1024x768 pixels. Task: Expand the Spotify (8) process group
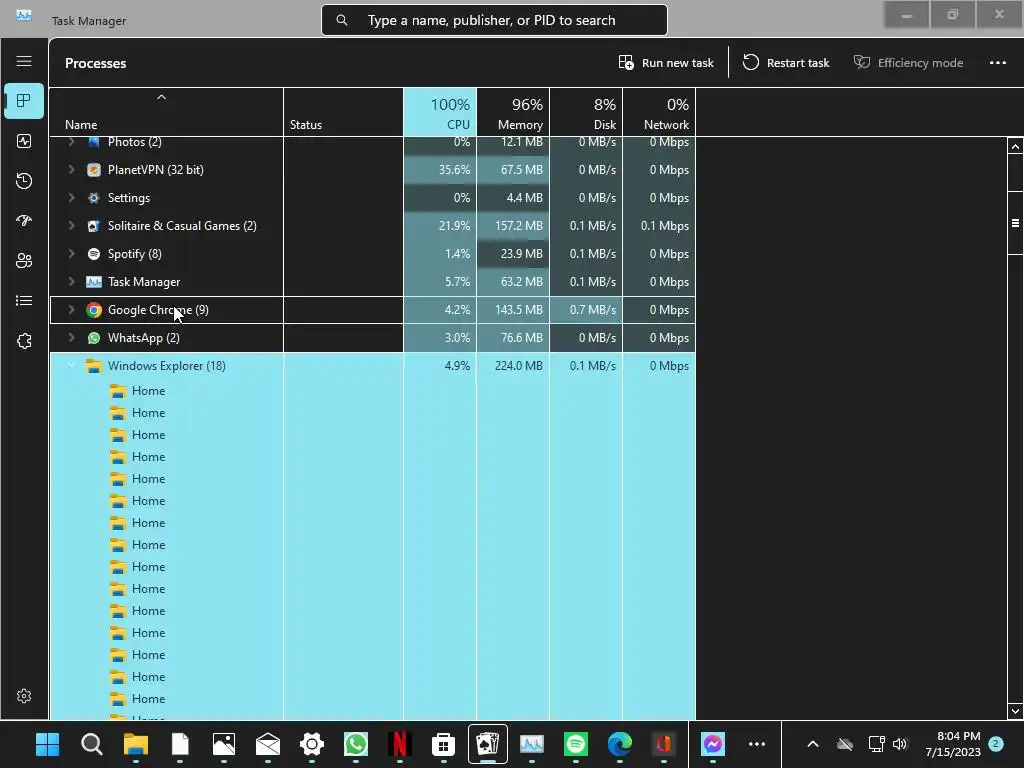(x=71, y=254)
